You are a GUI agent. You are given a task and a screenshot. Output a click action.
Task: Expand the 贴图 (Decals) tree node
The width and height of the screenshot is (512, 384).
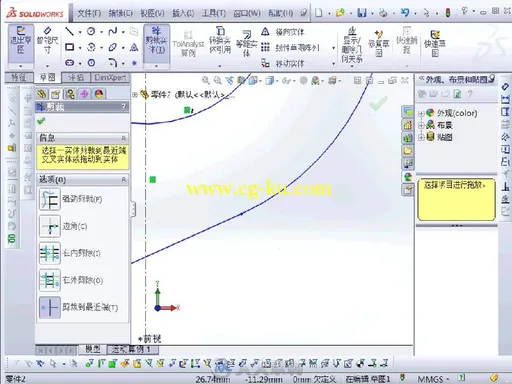click(x=421, y=137)
